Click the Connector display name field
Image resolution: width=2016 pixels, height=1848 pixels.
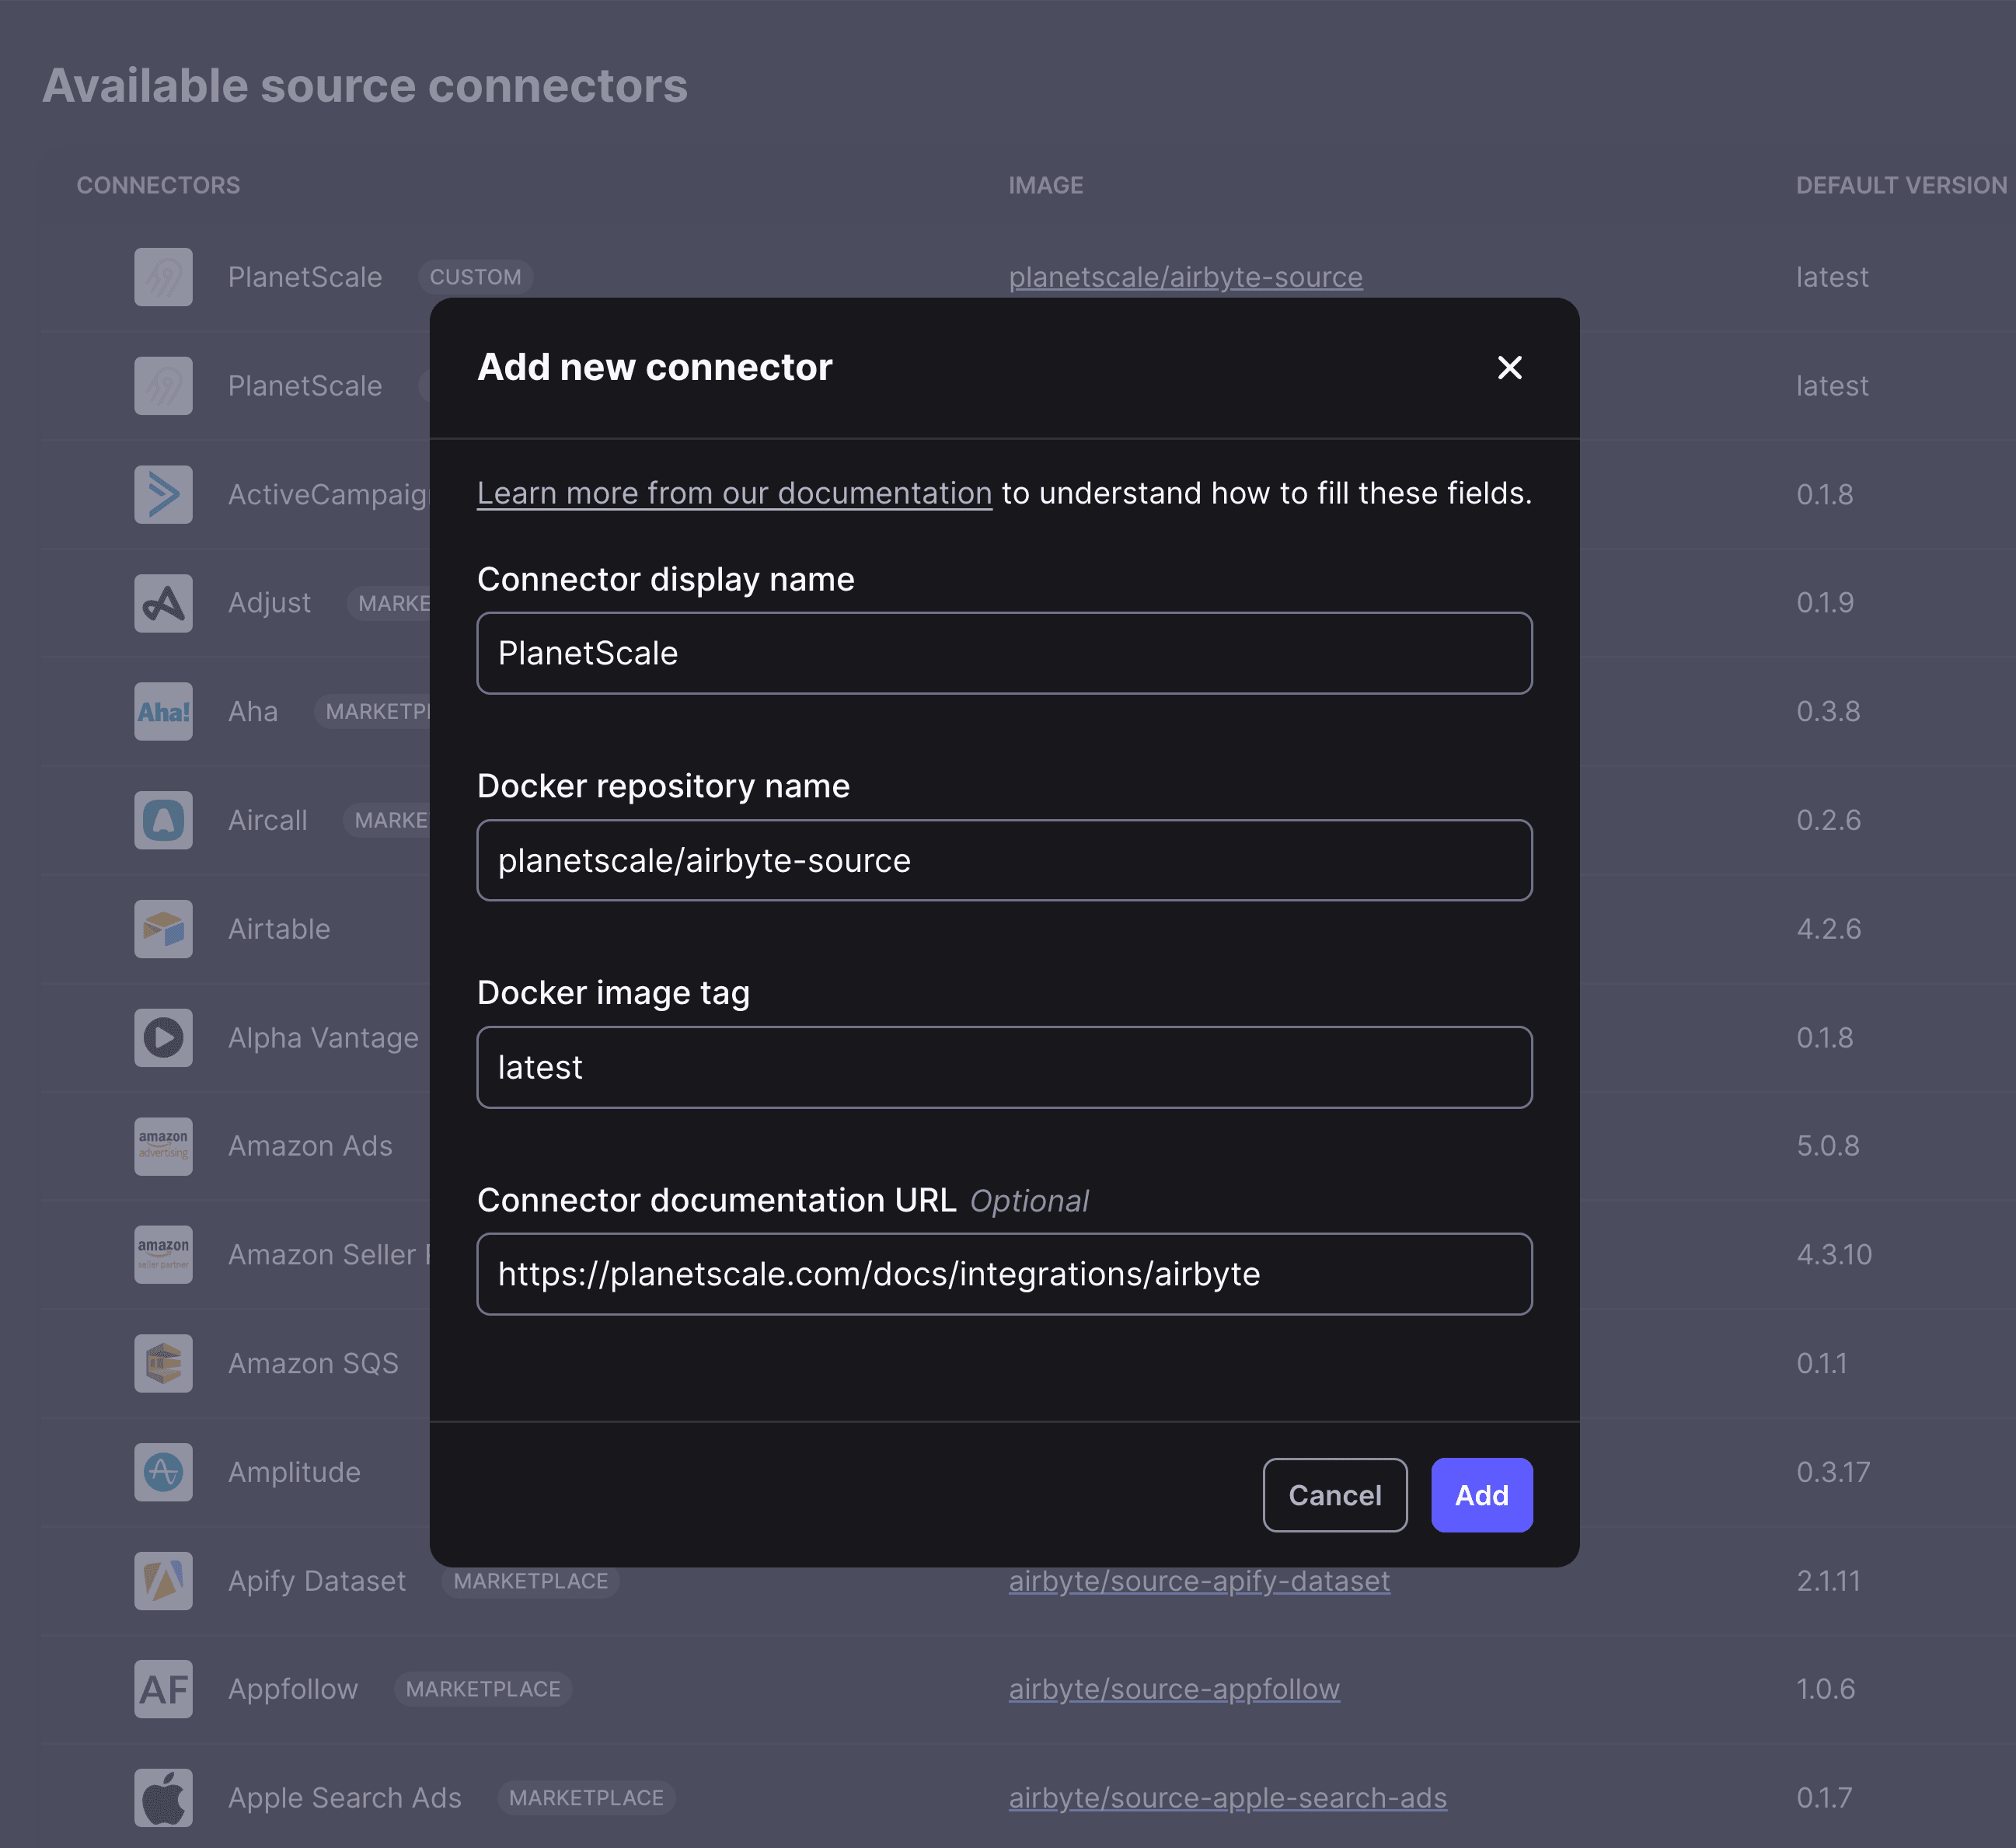(1004, 653)
